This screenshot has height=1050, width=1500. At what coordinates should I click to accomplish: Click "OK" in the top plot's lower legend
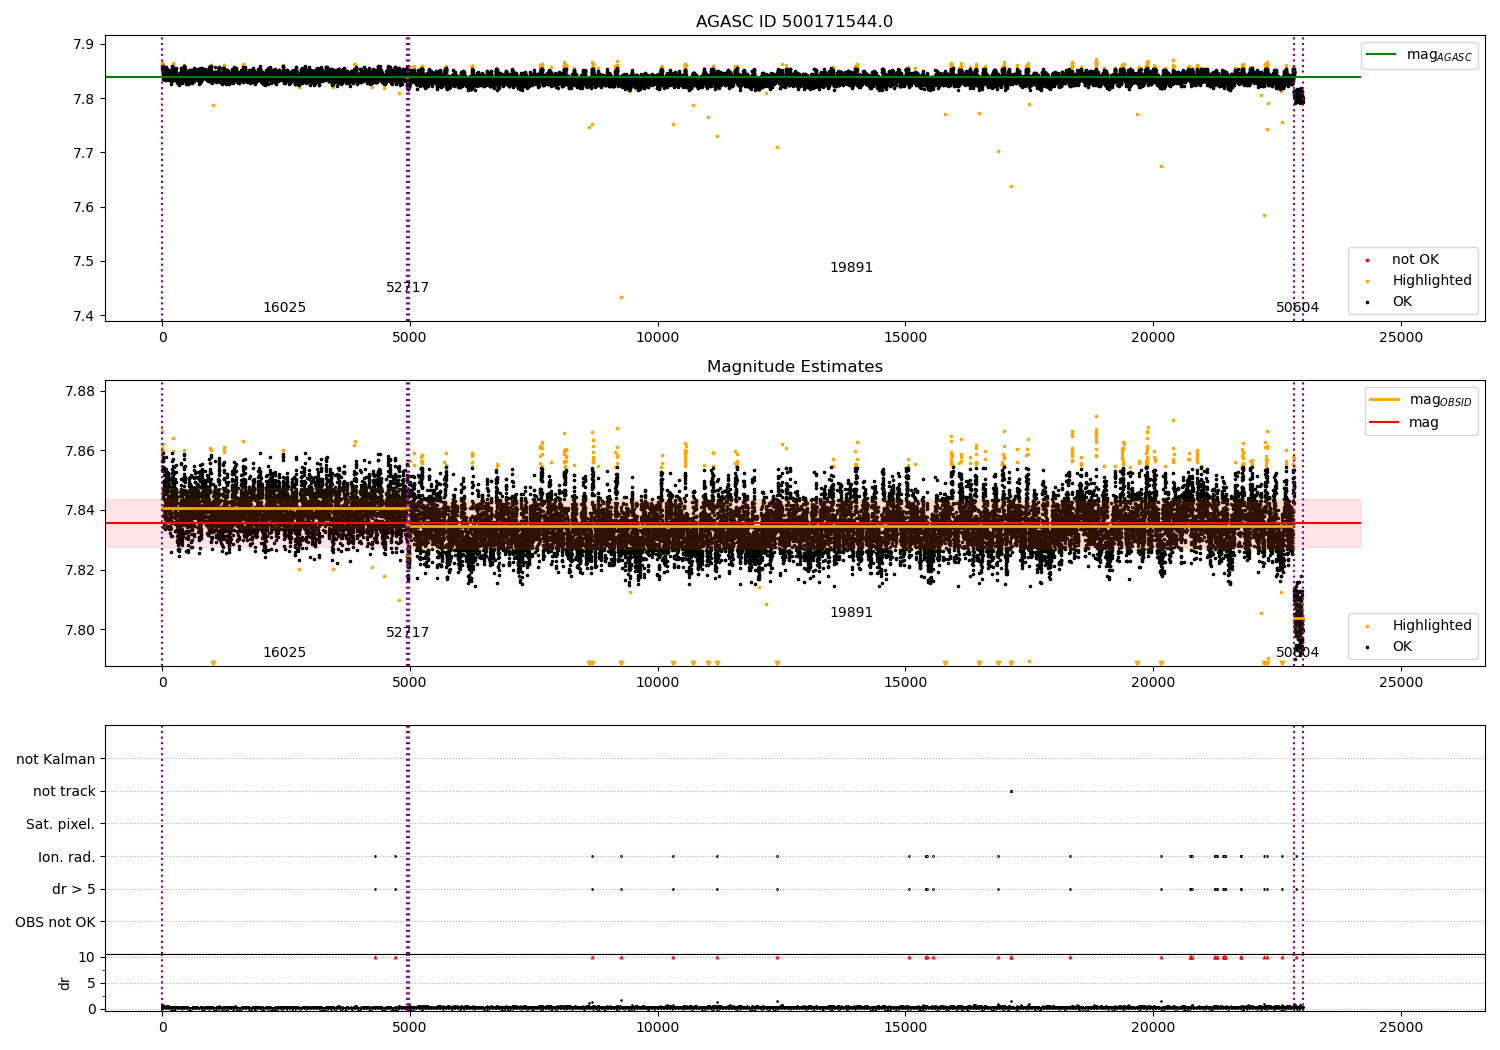click(x=1402, y=302)
